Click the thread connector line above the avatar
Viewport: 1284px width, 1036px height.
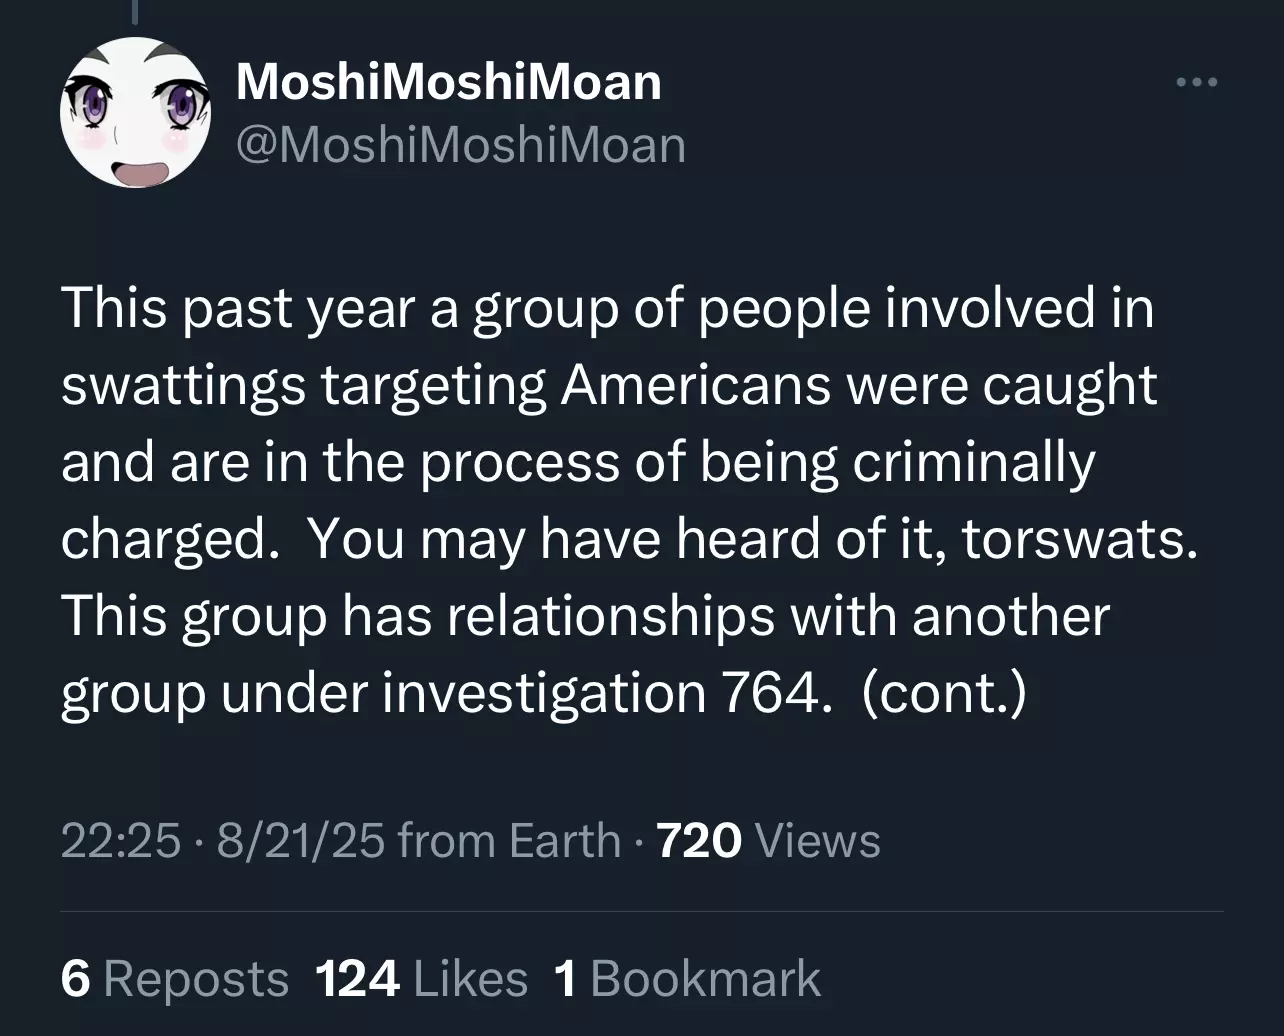133,10
